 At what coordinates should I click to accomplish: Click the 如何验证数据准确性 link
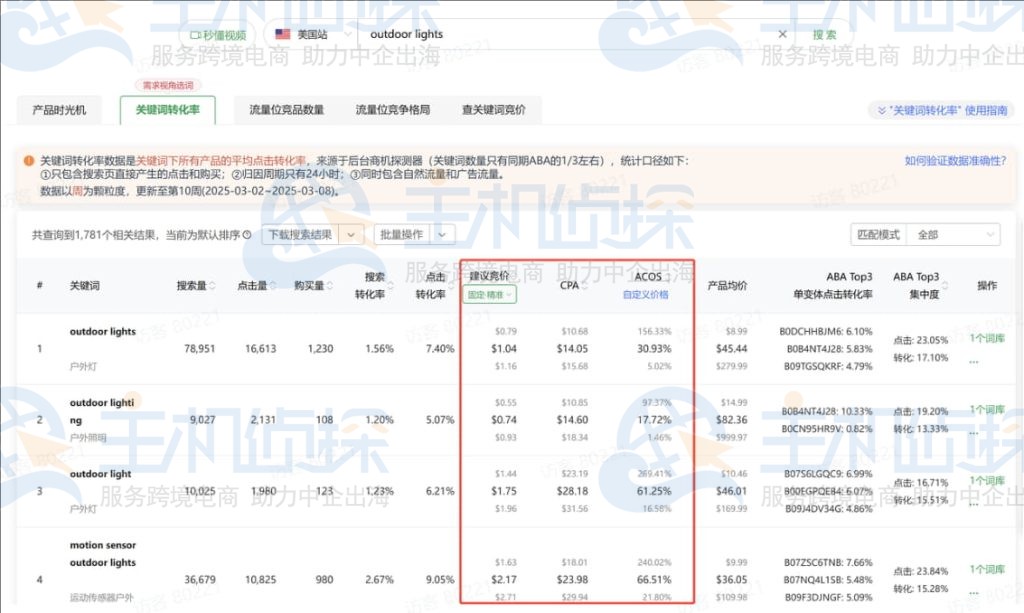click(955, 158)
